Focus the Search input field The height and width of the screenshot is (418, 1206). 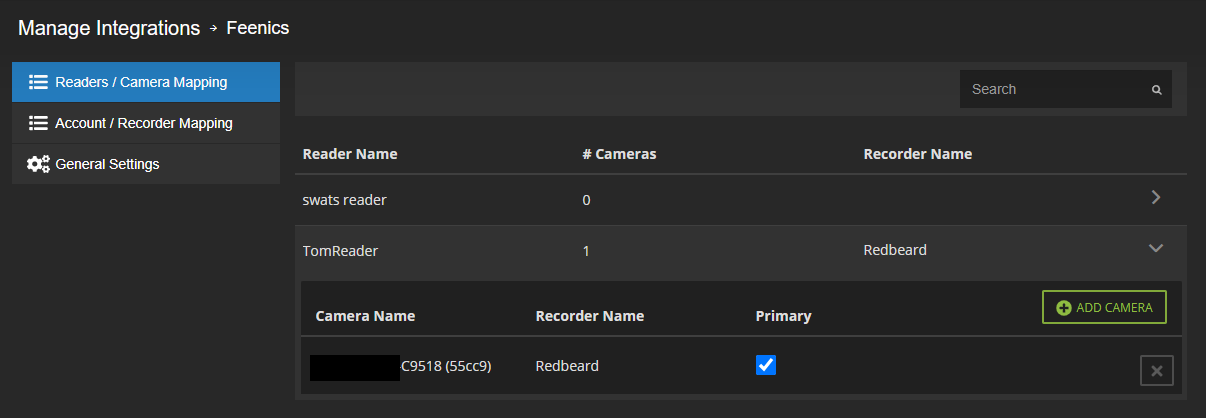click(x=1066, y=89)
